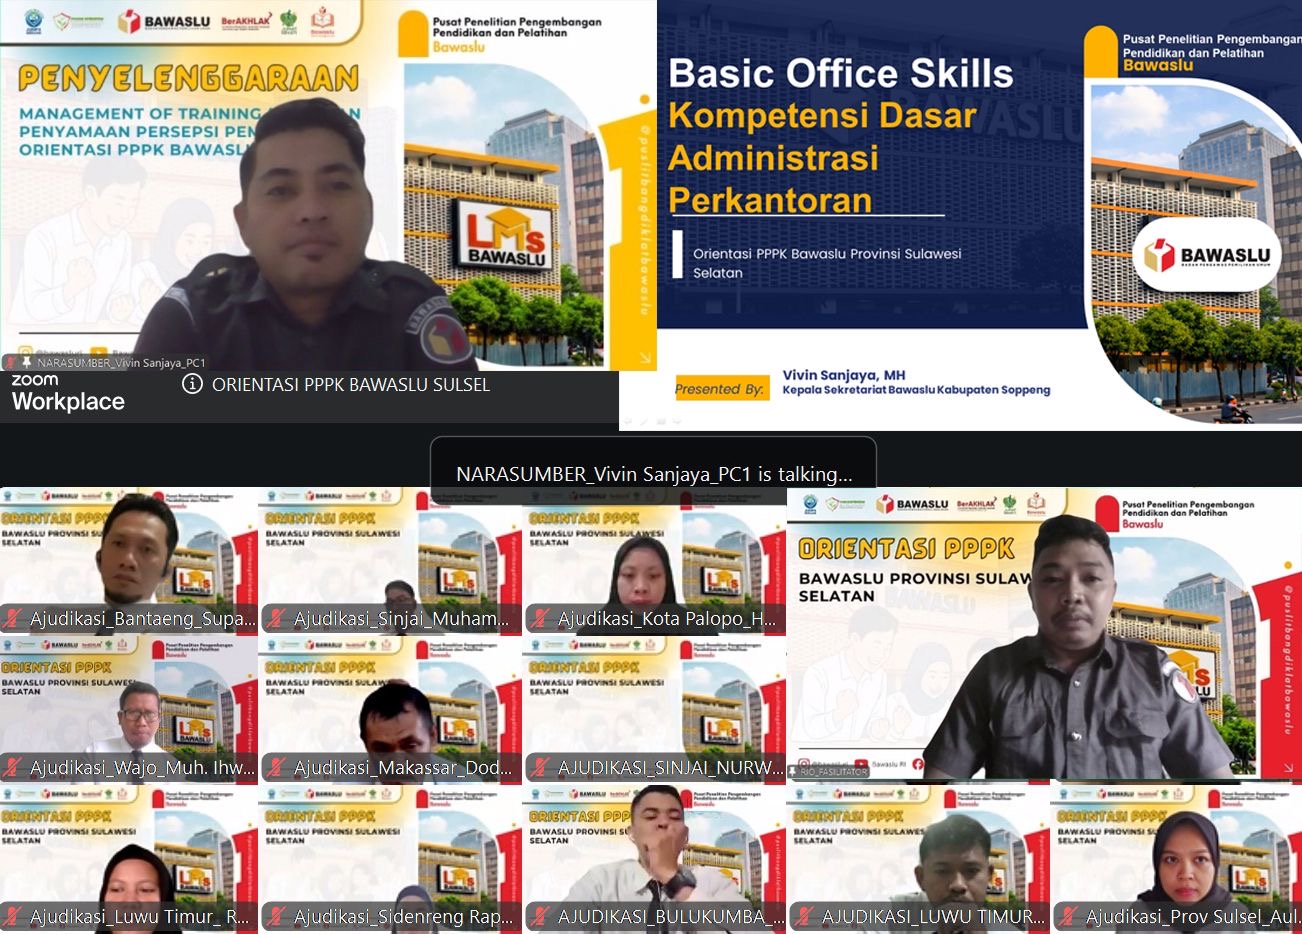Select the Ajudikasi_Makassar_Dod video tile
1302x934 pixels.
pyautogui.click(x=391, y=709)
